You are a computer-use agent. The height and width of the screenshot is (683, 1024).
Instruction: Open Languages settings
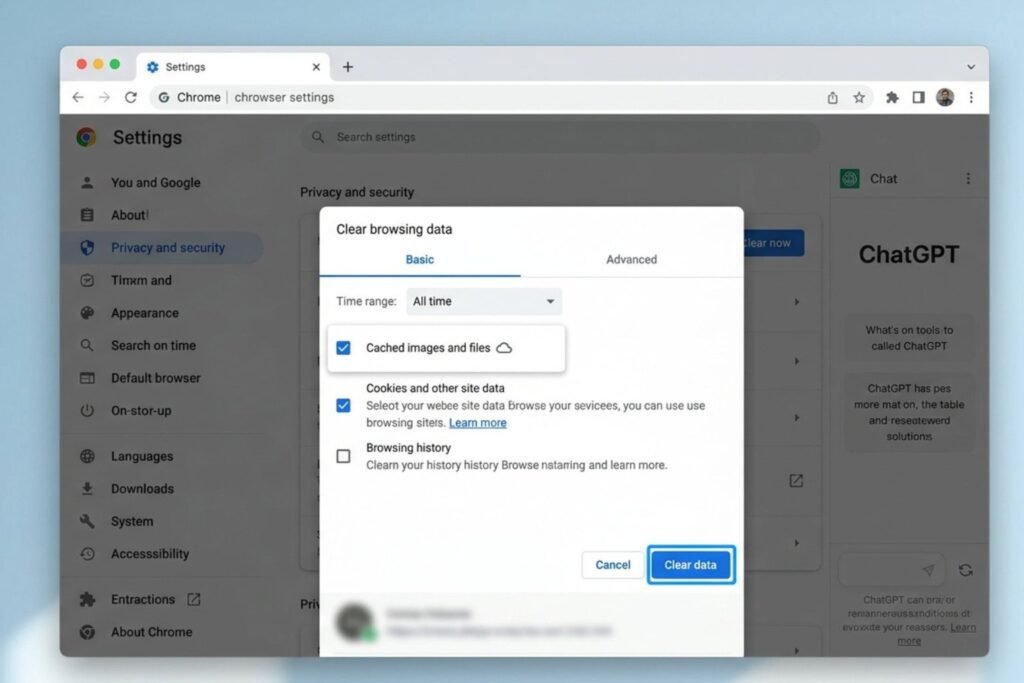(x=142, y=456)
